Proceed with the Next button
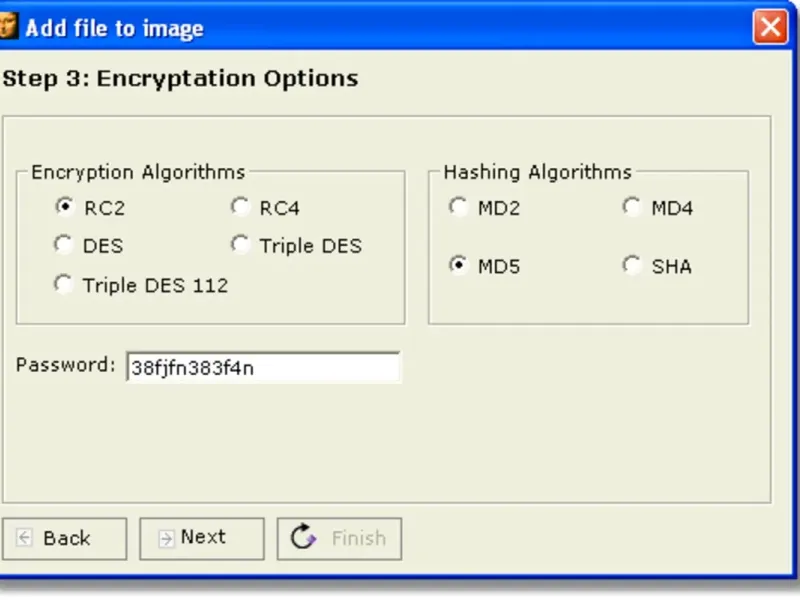Image resolution: width=800 pixels, height=600 pixels. 202,538
